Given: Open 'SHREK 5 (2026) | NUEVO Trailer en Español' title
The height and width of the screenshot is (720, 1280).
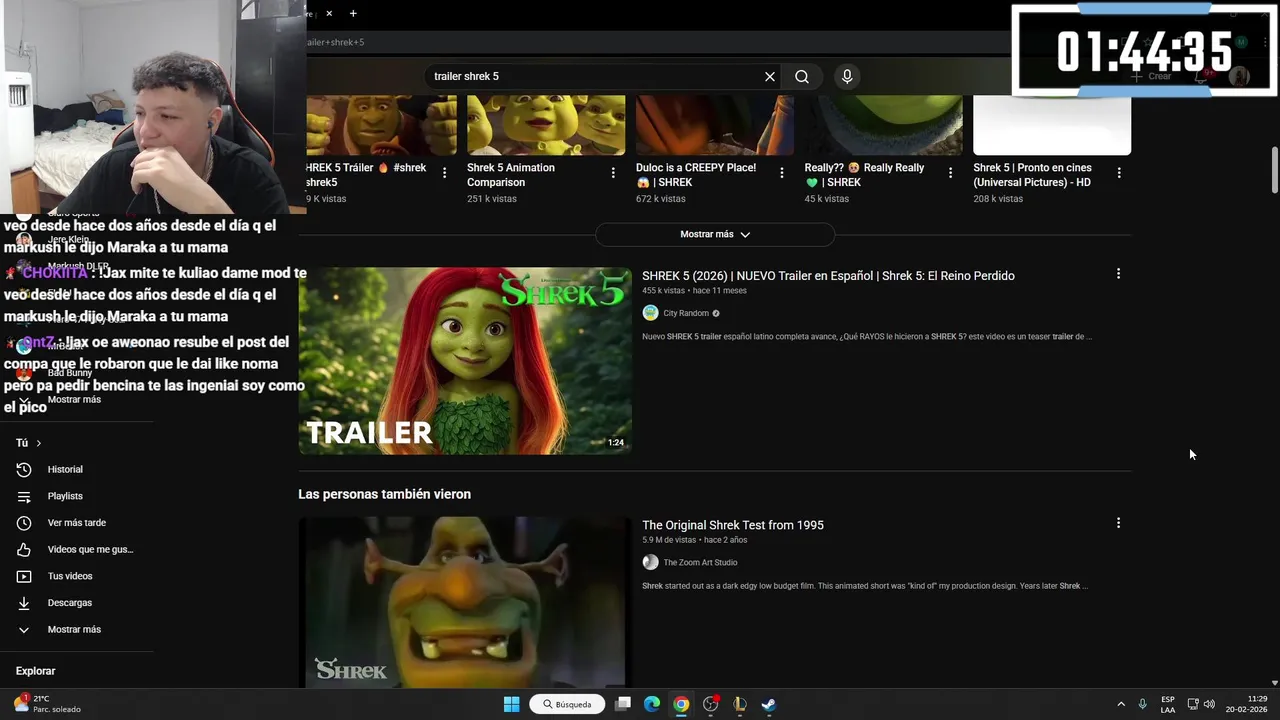Looking at the screenshot, I should [828, 276].
